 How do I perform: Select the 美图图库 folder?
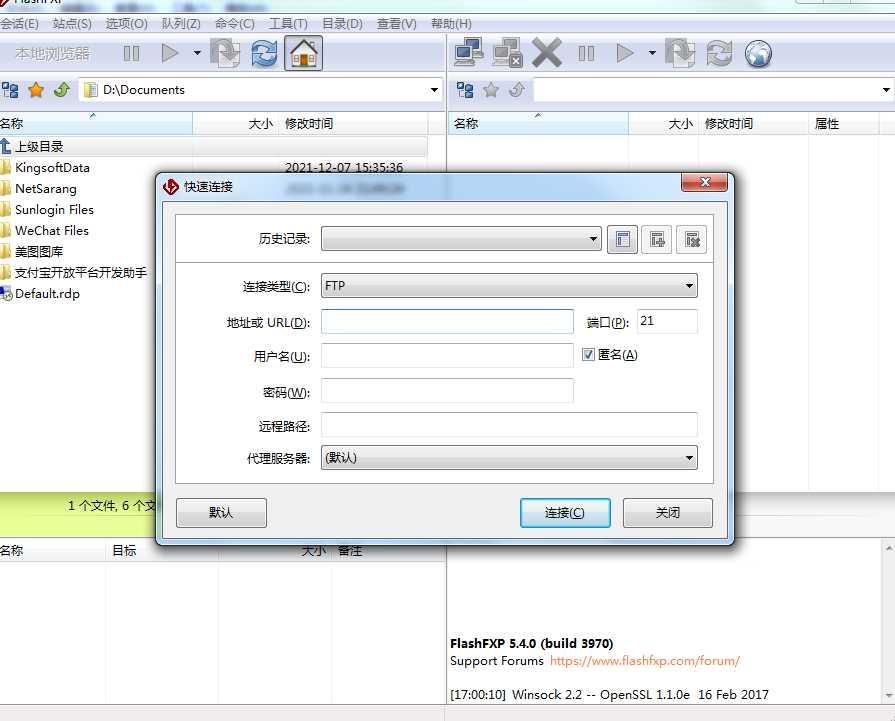tap(38, 252)
